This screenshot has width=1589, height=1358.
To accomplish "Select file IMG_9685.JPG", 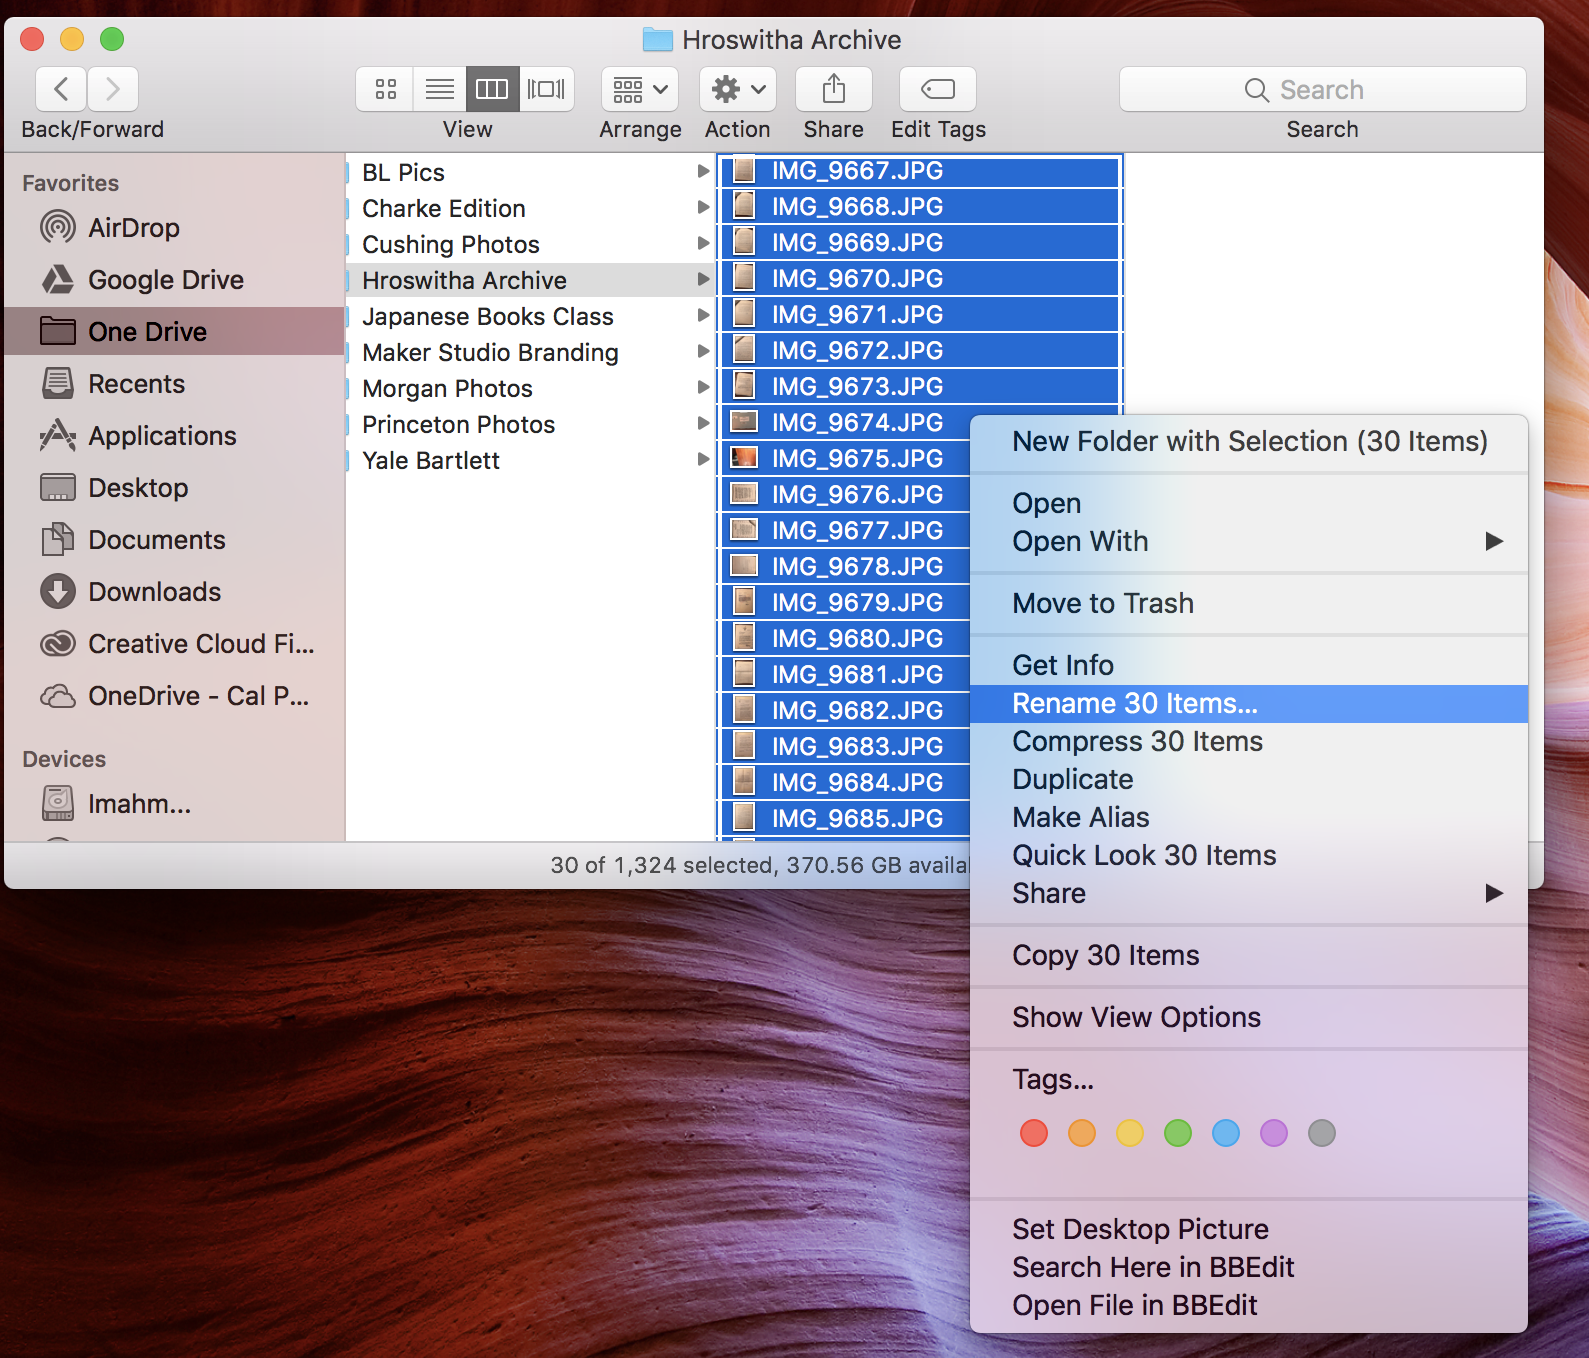I will point(845,818).
